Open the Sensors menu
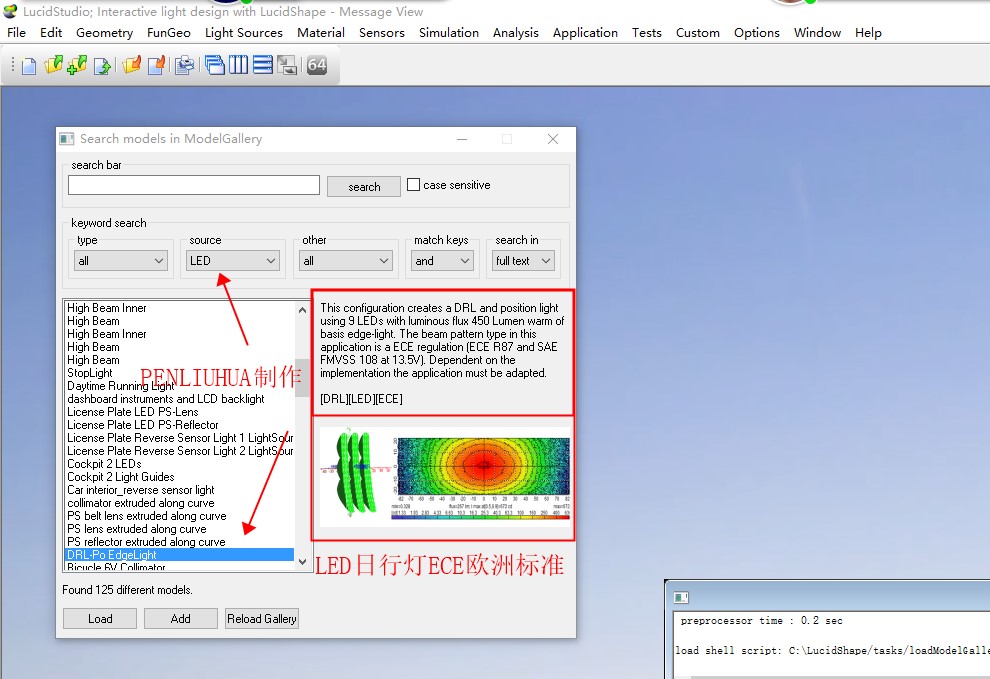Screen dimensions: 990x679 pyautogui.click(x=382, y=33)
